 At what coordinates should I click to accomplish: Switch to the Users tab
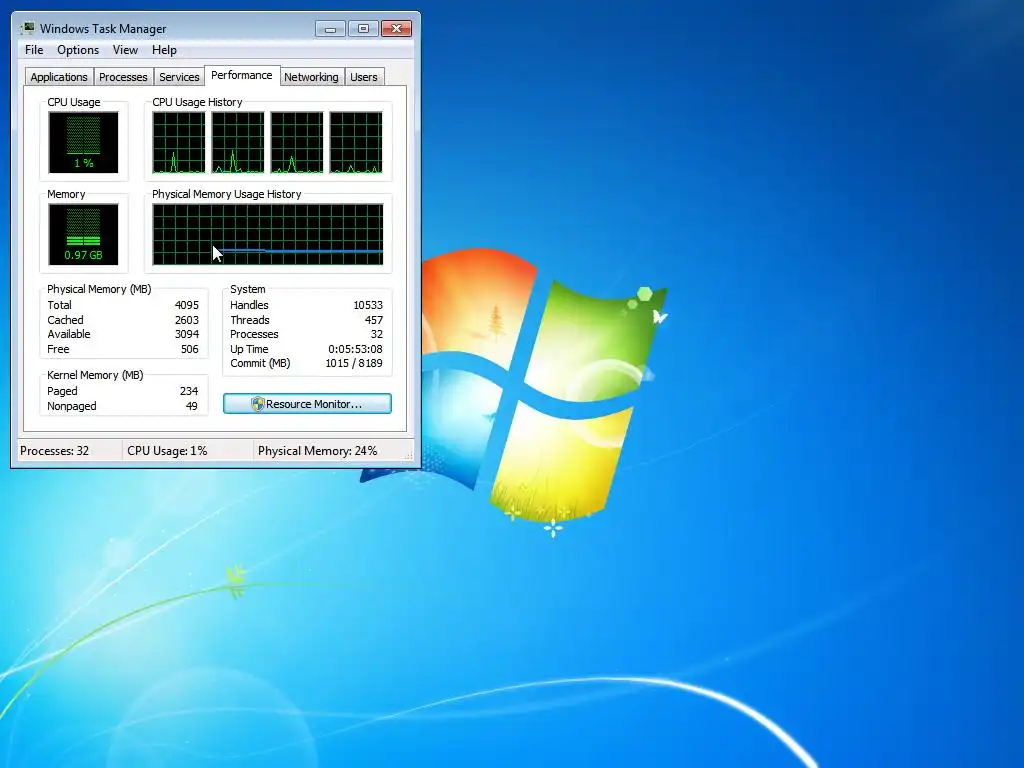tap(364, 77)
